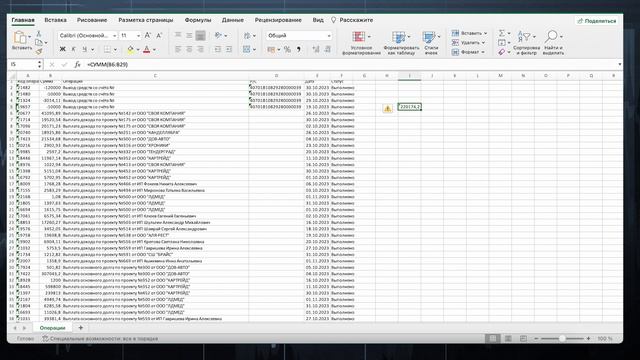This screenshot has width=640, height=360.
Task: Open the Формулы tab
Action: click(198, 20)
